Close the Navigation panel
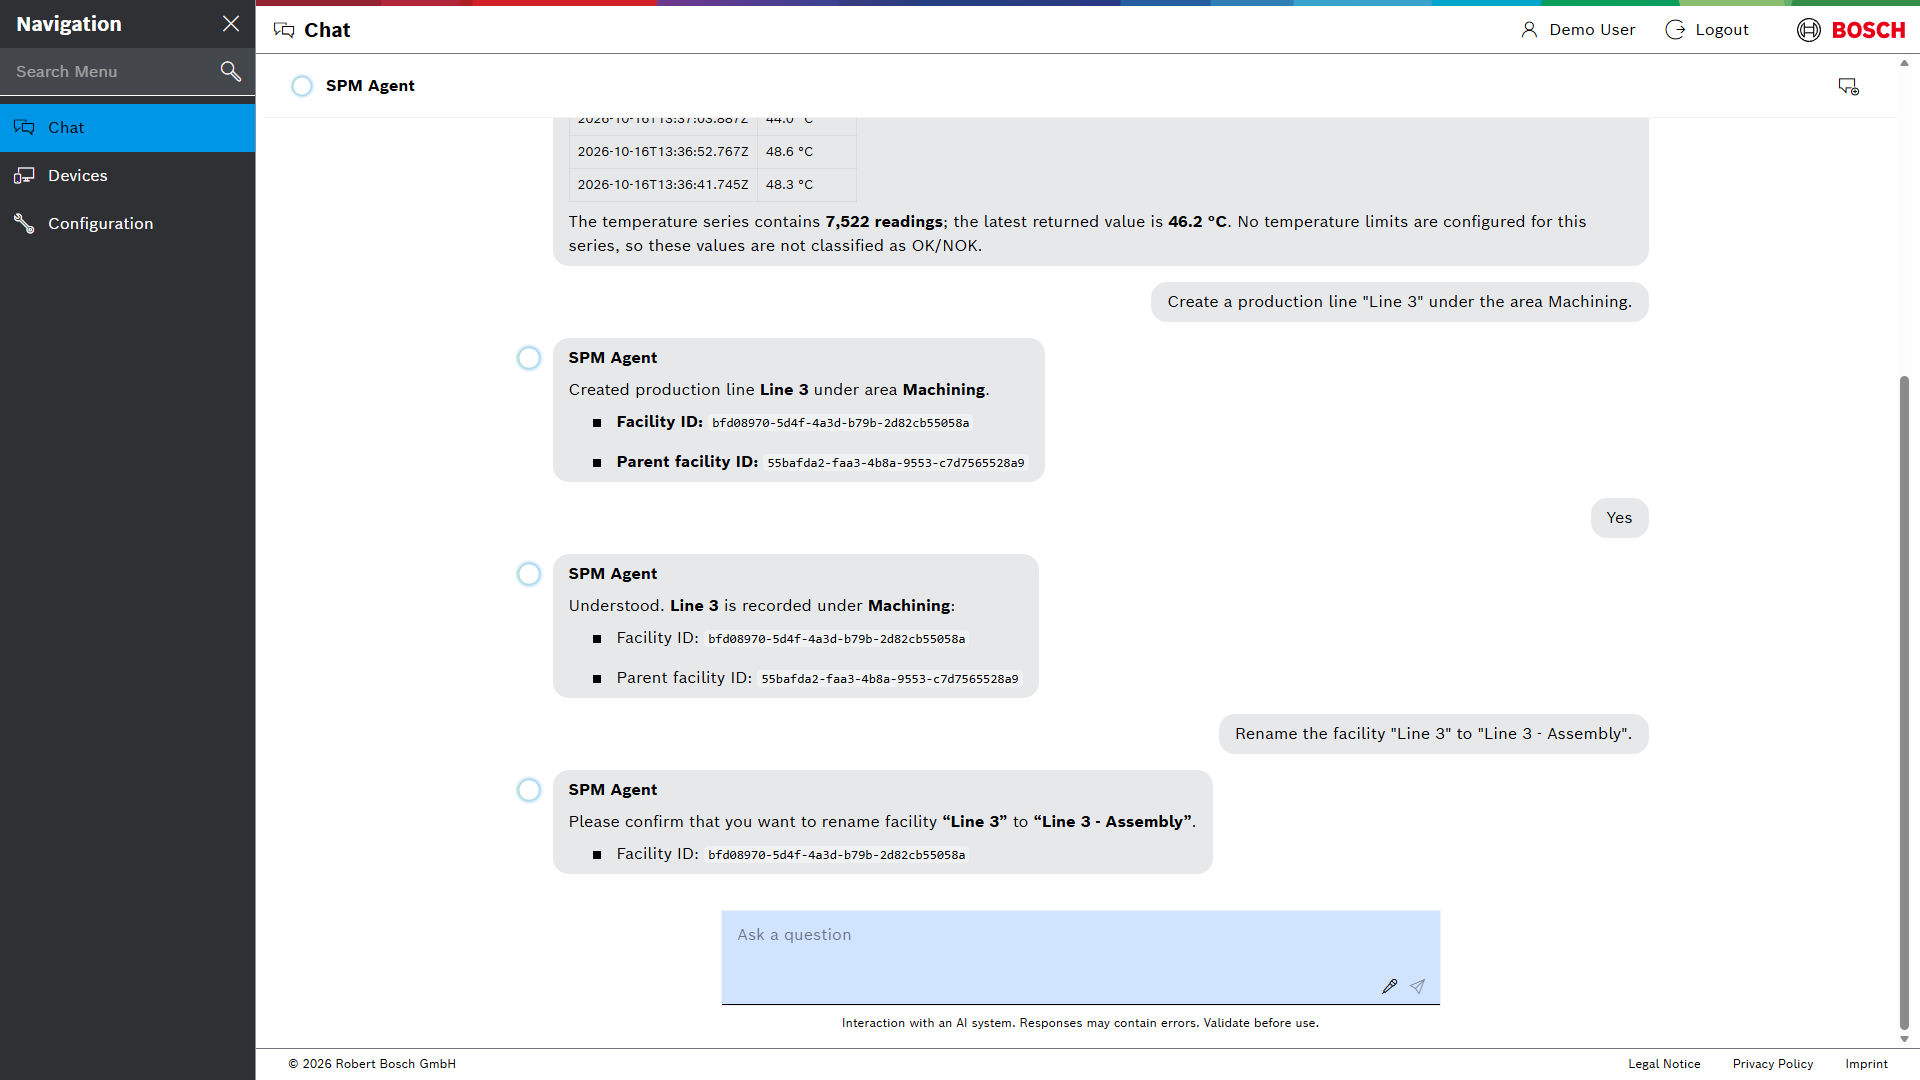1920x1080 pixels. (x=231, y=24)
